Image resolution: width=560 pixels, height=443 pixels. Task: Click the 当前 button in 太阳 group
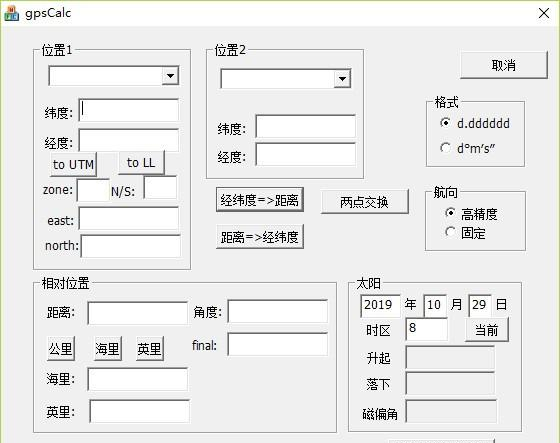pos(487,330)
